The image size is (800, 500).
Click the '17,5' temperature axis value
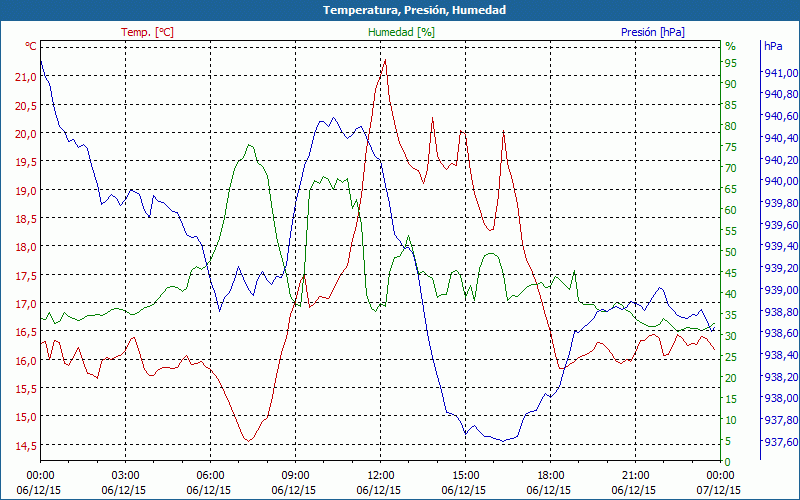27,276
